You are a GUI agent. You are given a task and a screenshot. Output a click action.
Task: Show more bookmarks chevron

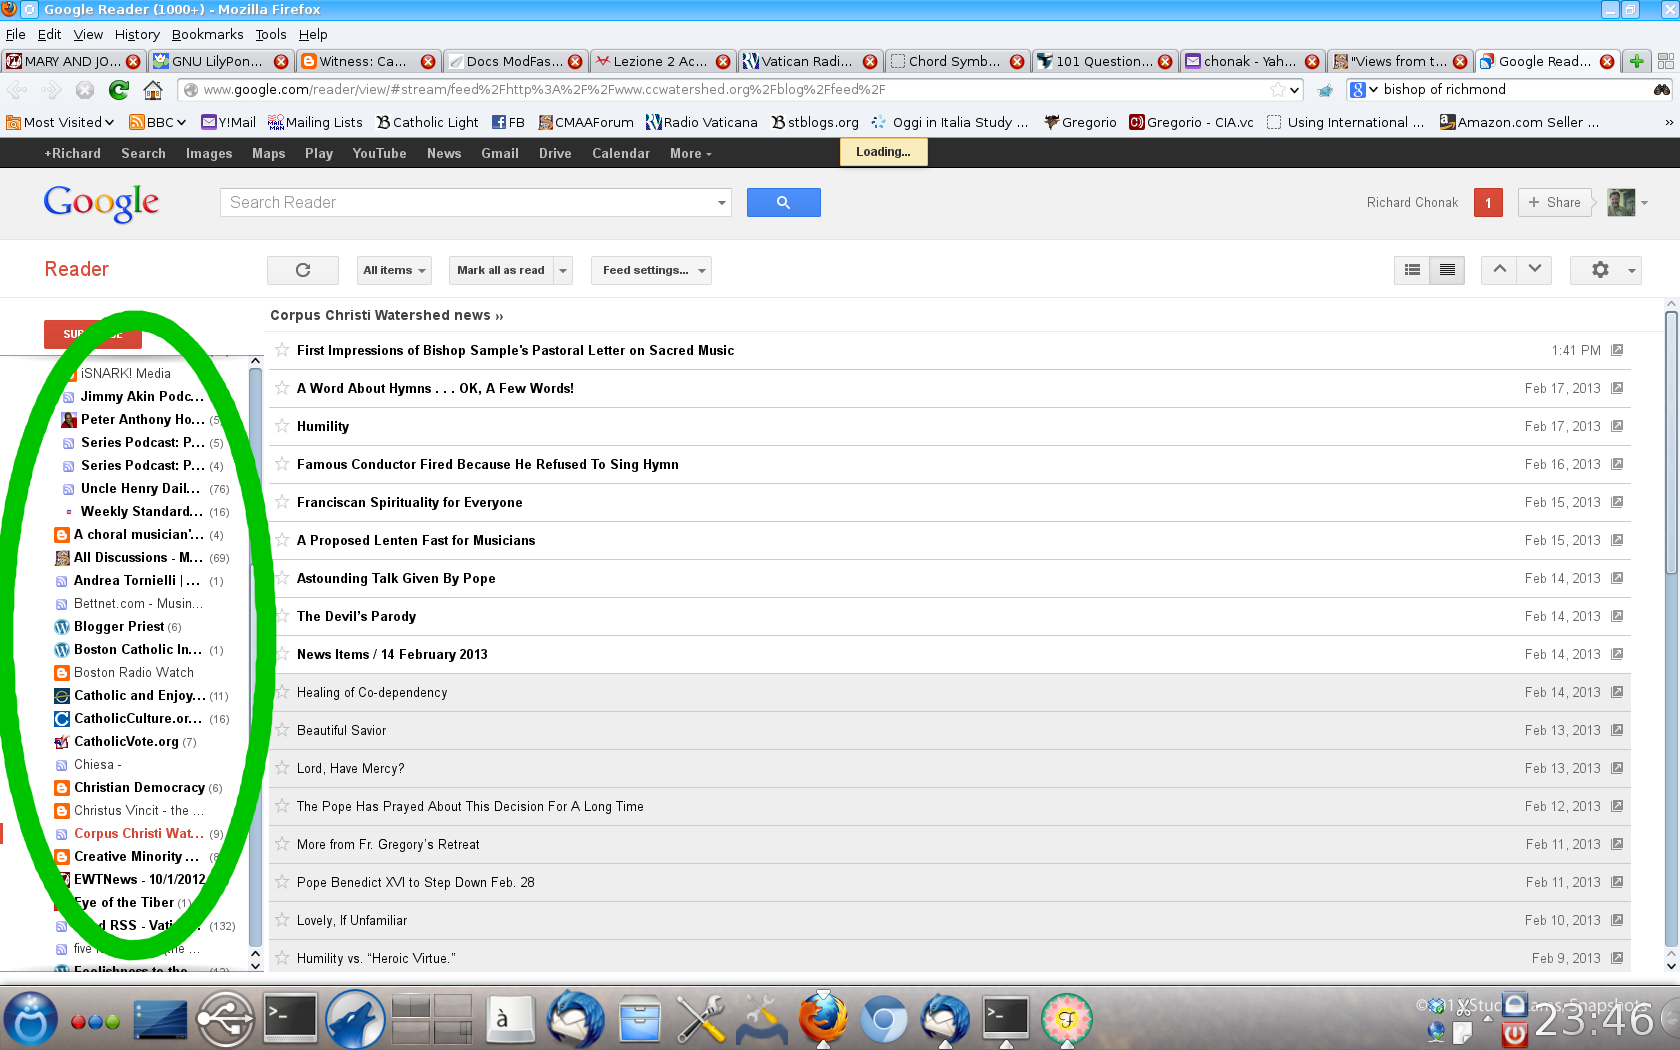click(x=1668, y=122)
